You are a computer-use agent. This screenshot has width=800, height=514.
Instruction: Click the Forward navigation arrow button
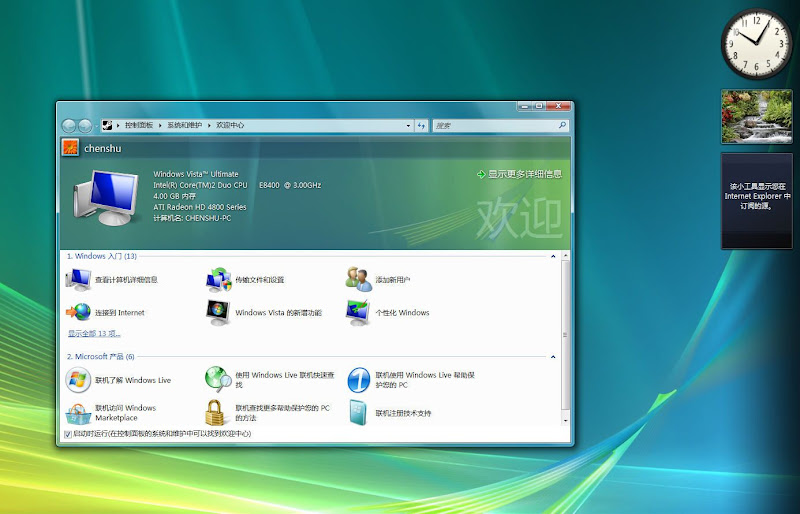click(85, 126)
